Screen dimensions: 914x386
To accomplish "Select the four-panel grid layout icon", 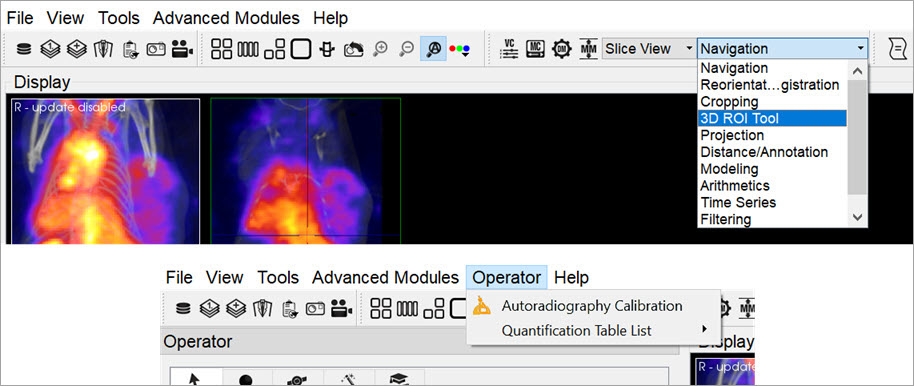I will pos(222,49).
